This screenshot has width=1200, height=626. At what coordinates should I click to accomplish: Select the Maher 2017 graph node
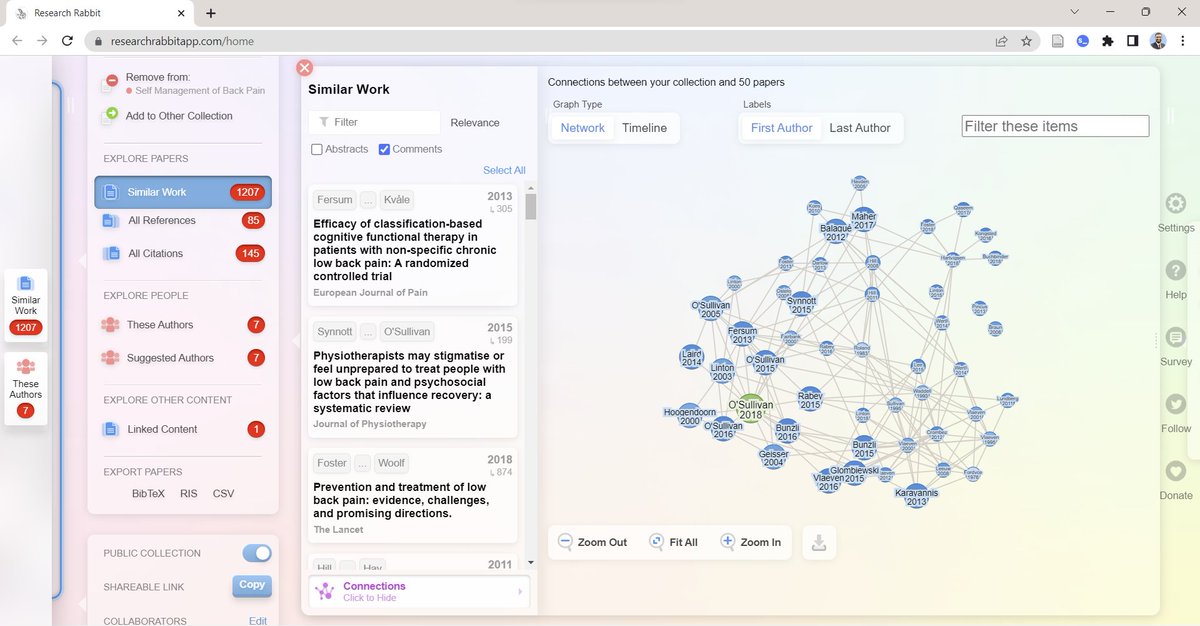click(x=863, y=220)
